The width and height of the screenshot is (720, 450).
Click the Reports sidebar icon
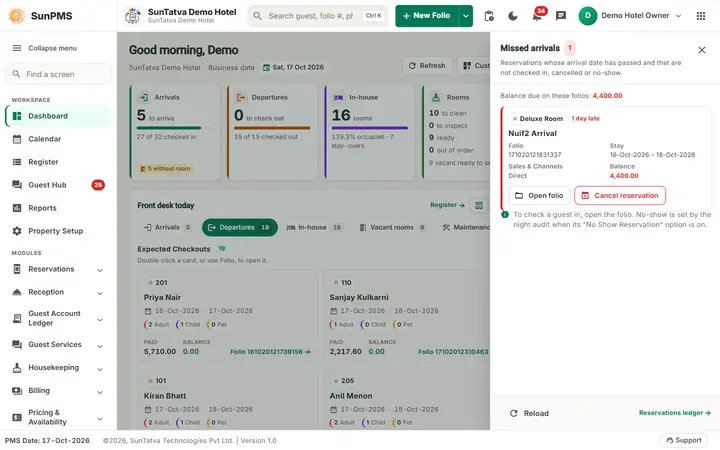coord(17,208)
